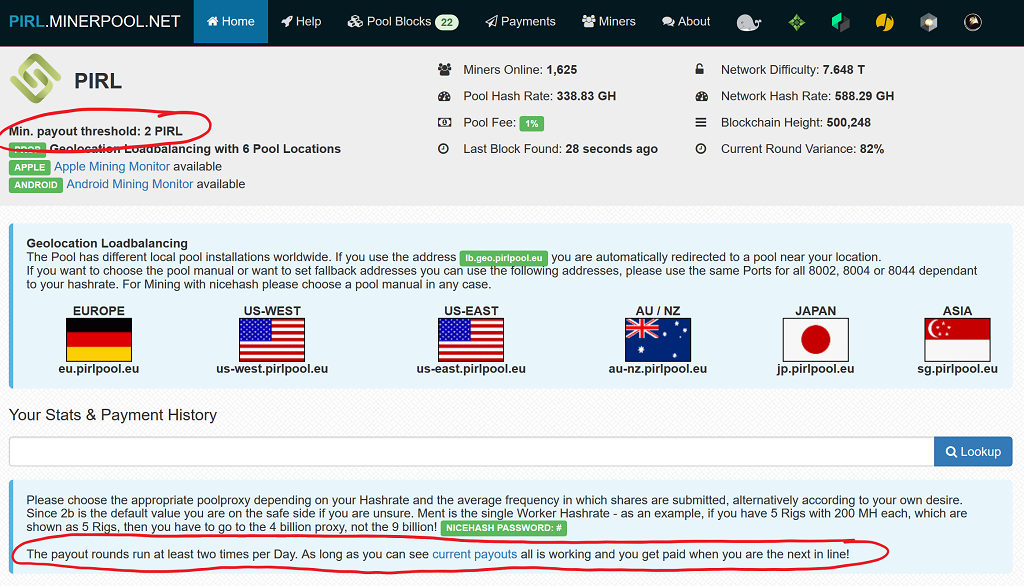Viewport: 1024px width, 586px height.
Task: Open the round dark coin icon in navbar
Action: pyautogui.click(x=972, y=23)
